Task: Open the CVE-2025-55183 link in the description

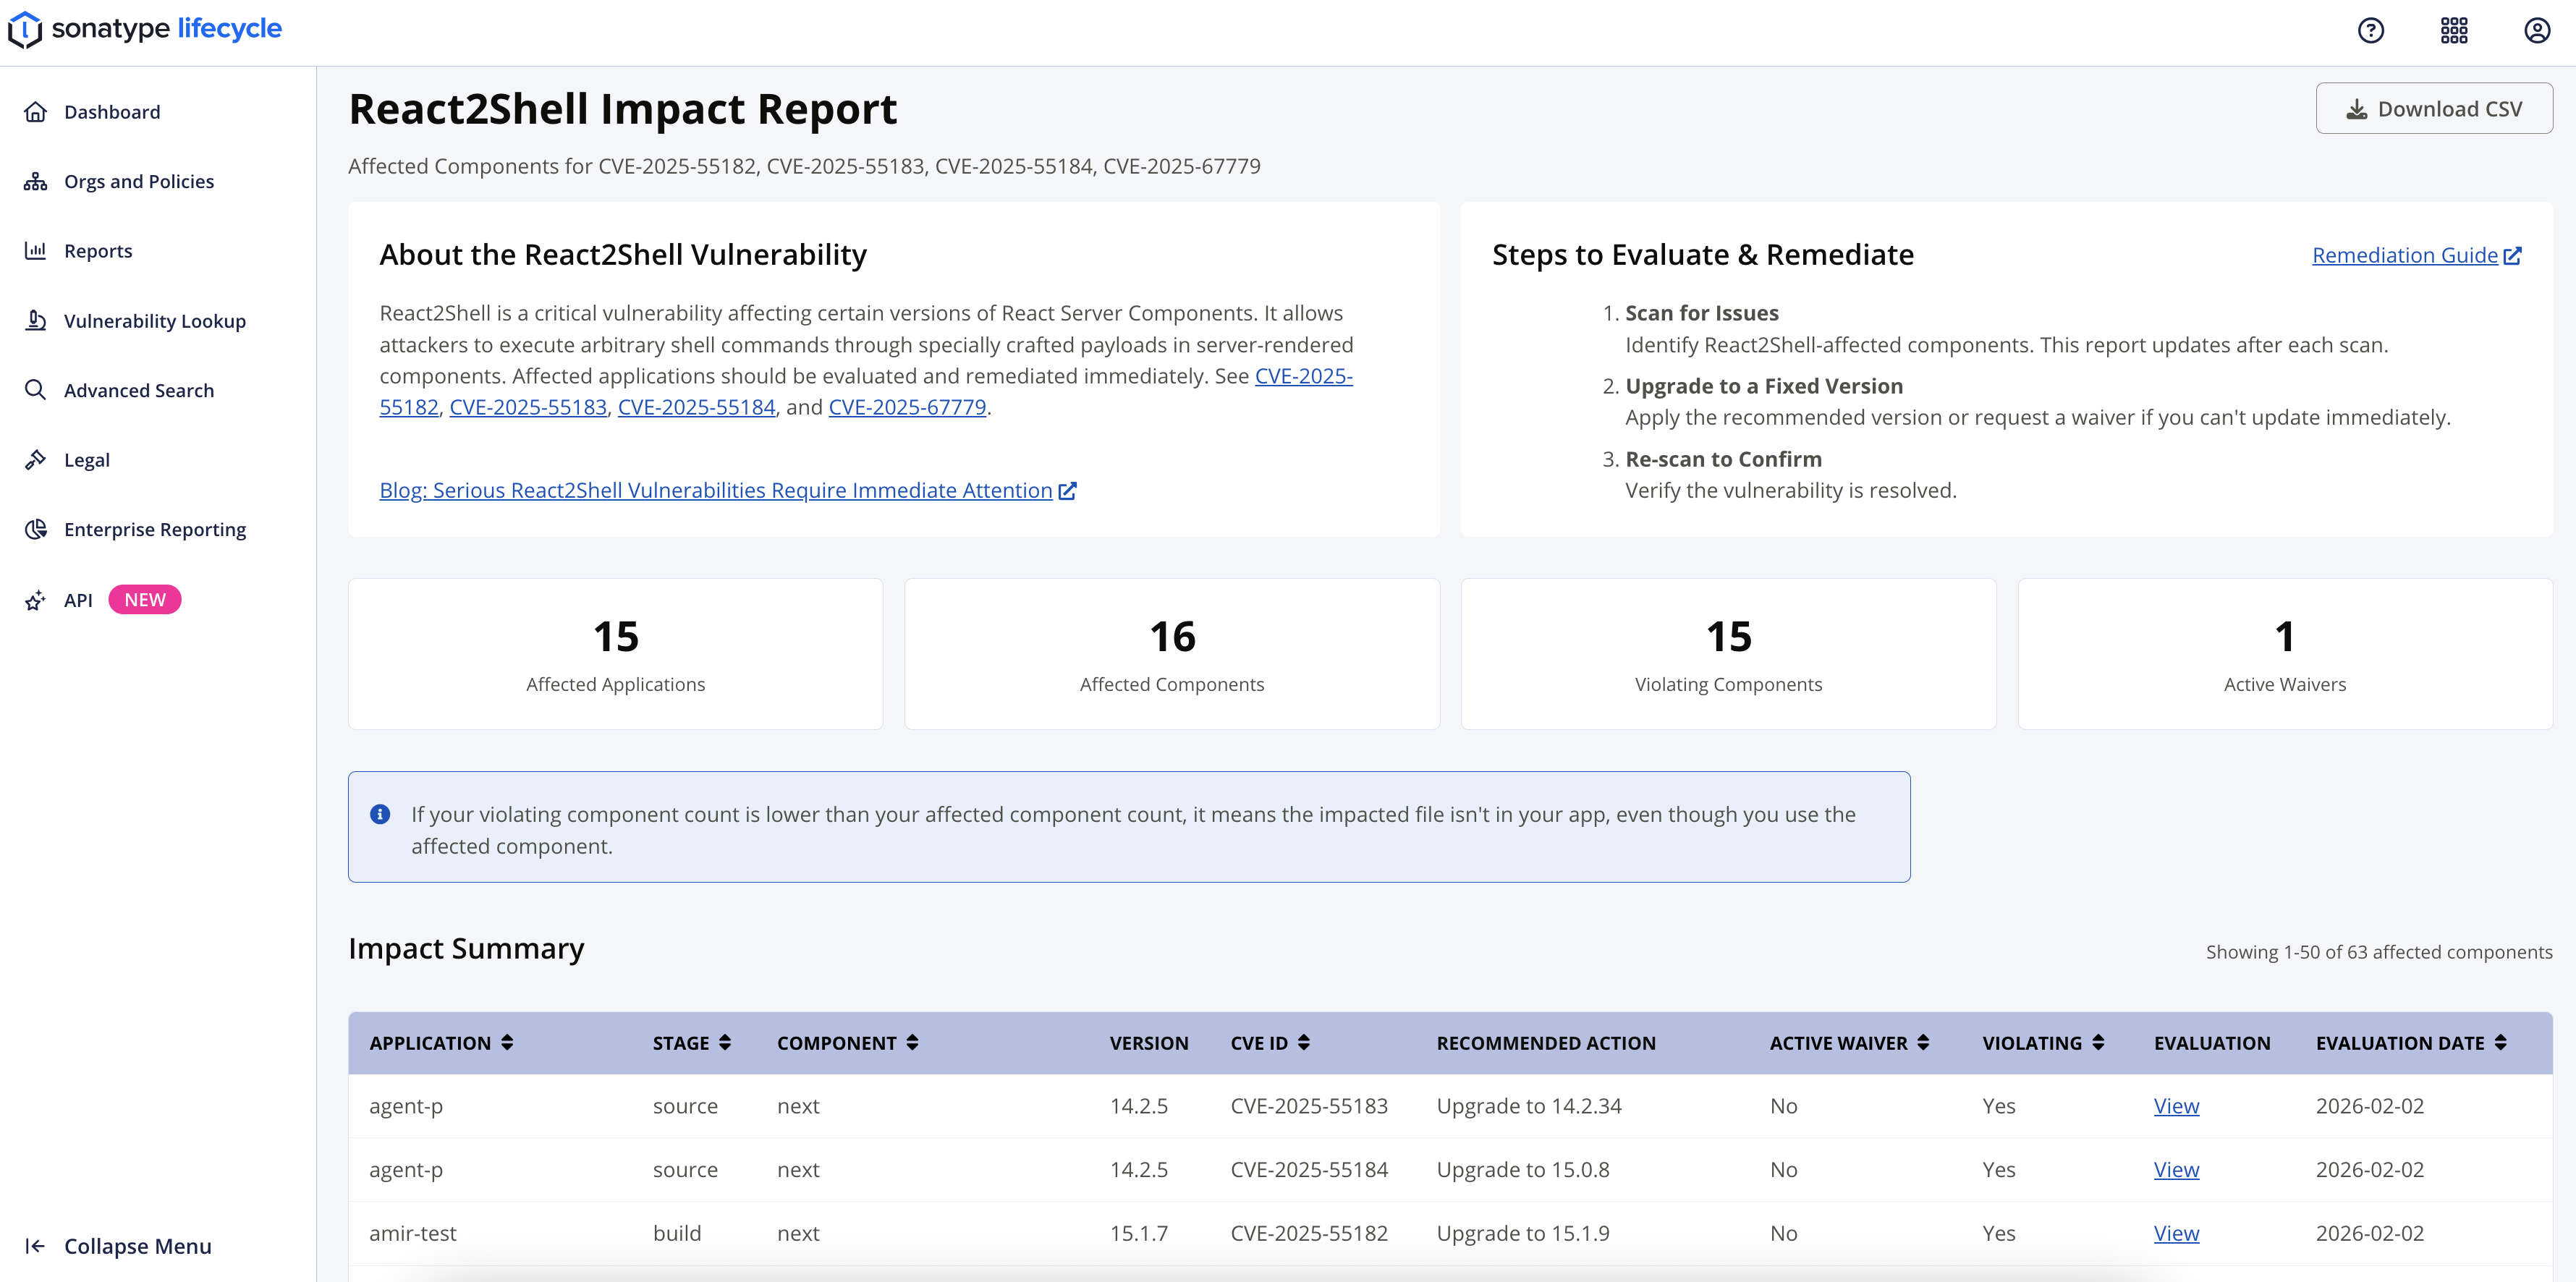Action: 528,407
